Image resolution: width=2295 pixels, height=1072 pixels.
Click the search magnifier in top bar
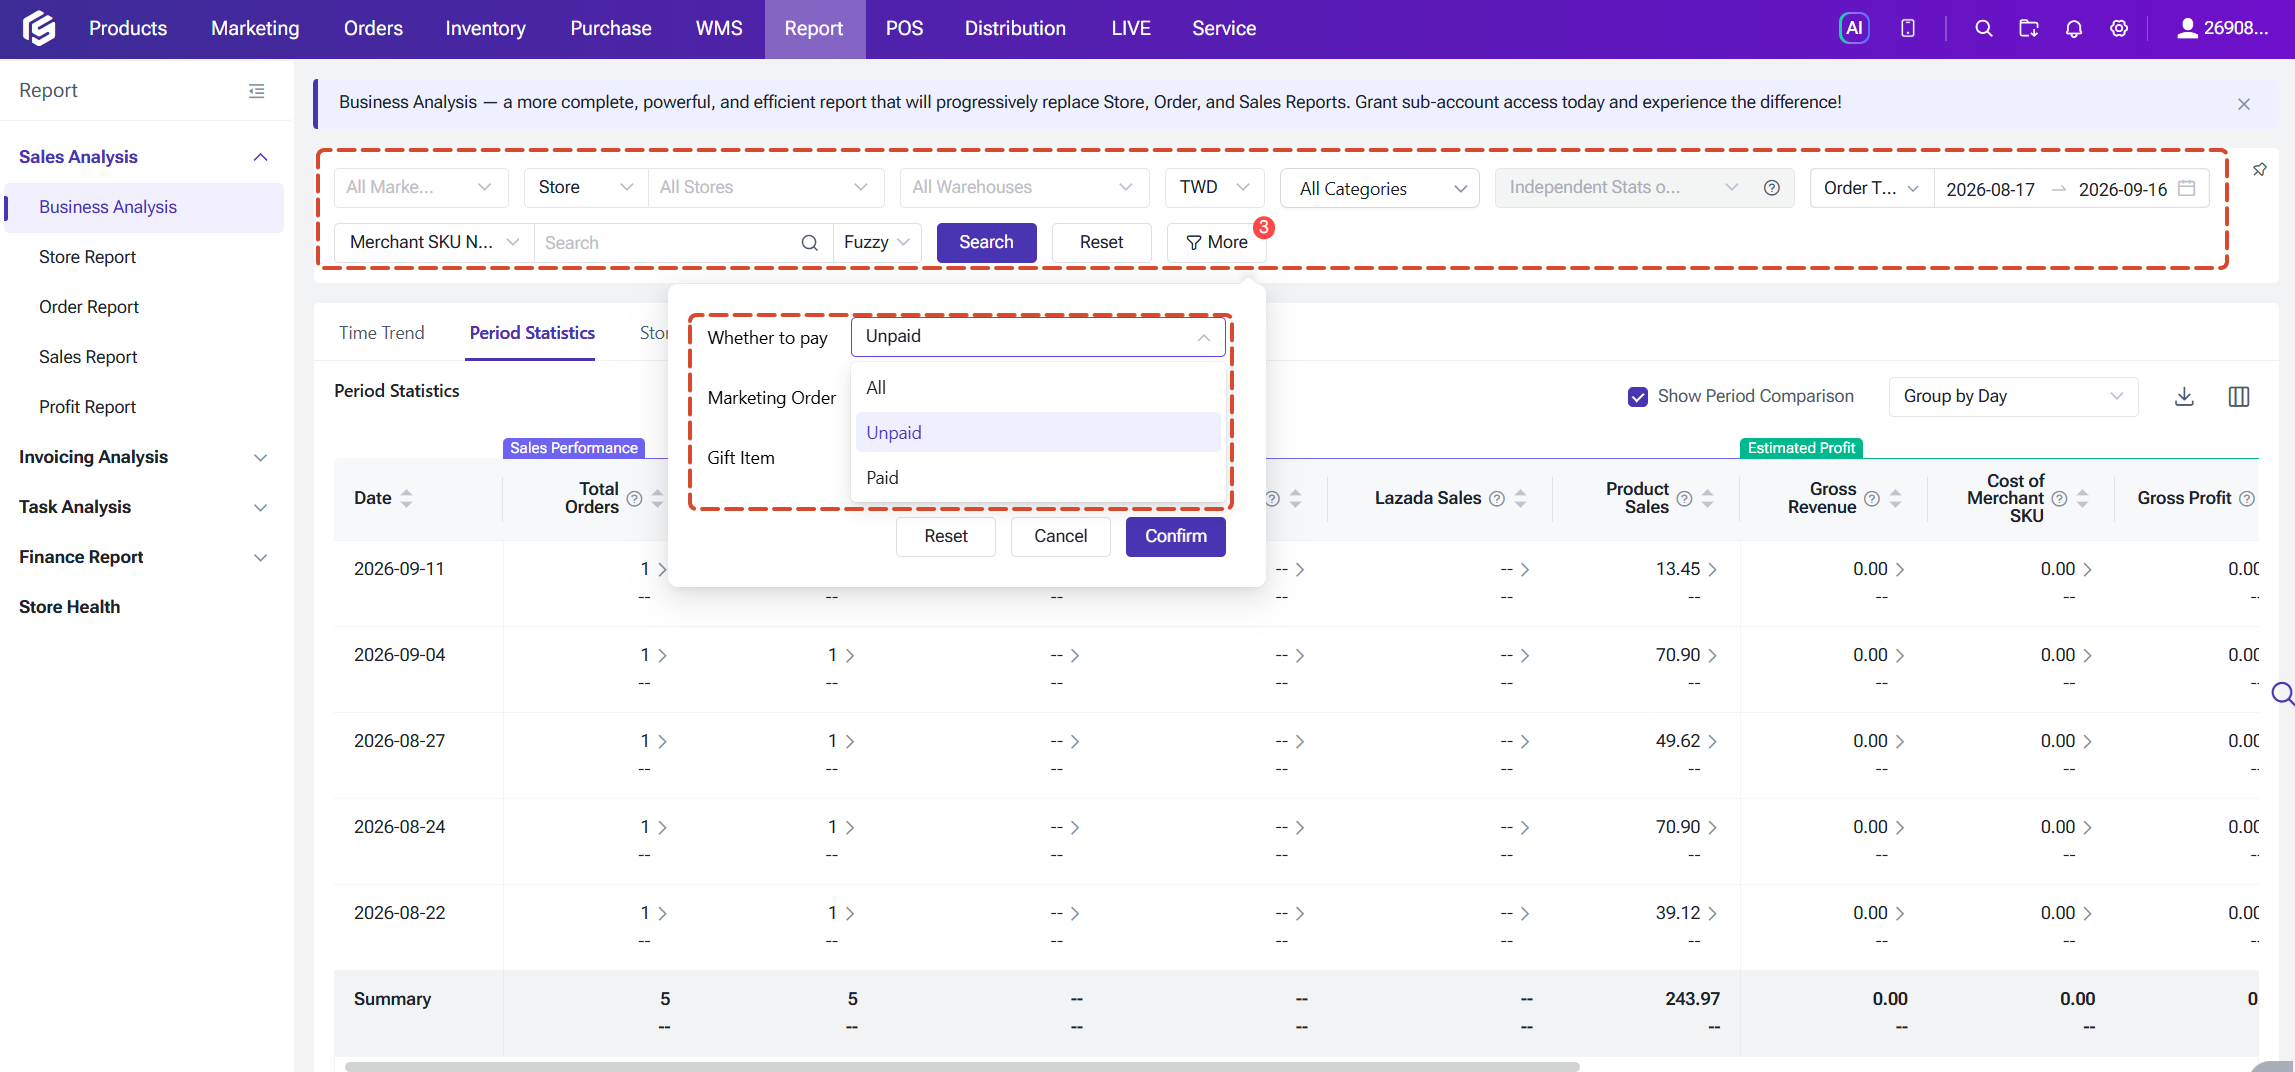pos(1984,28)
